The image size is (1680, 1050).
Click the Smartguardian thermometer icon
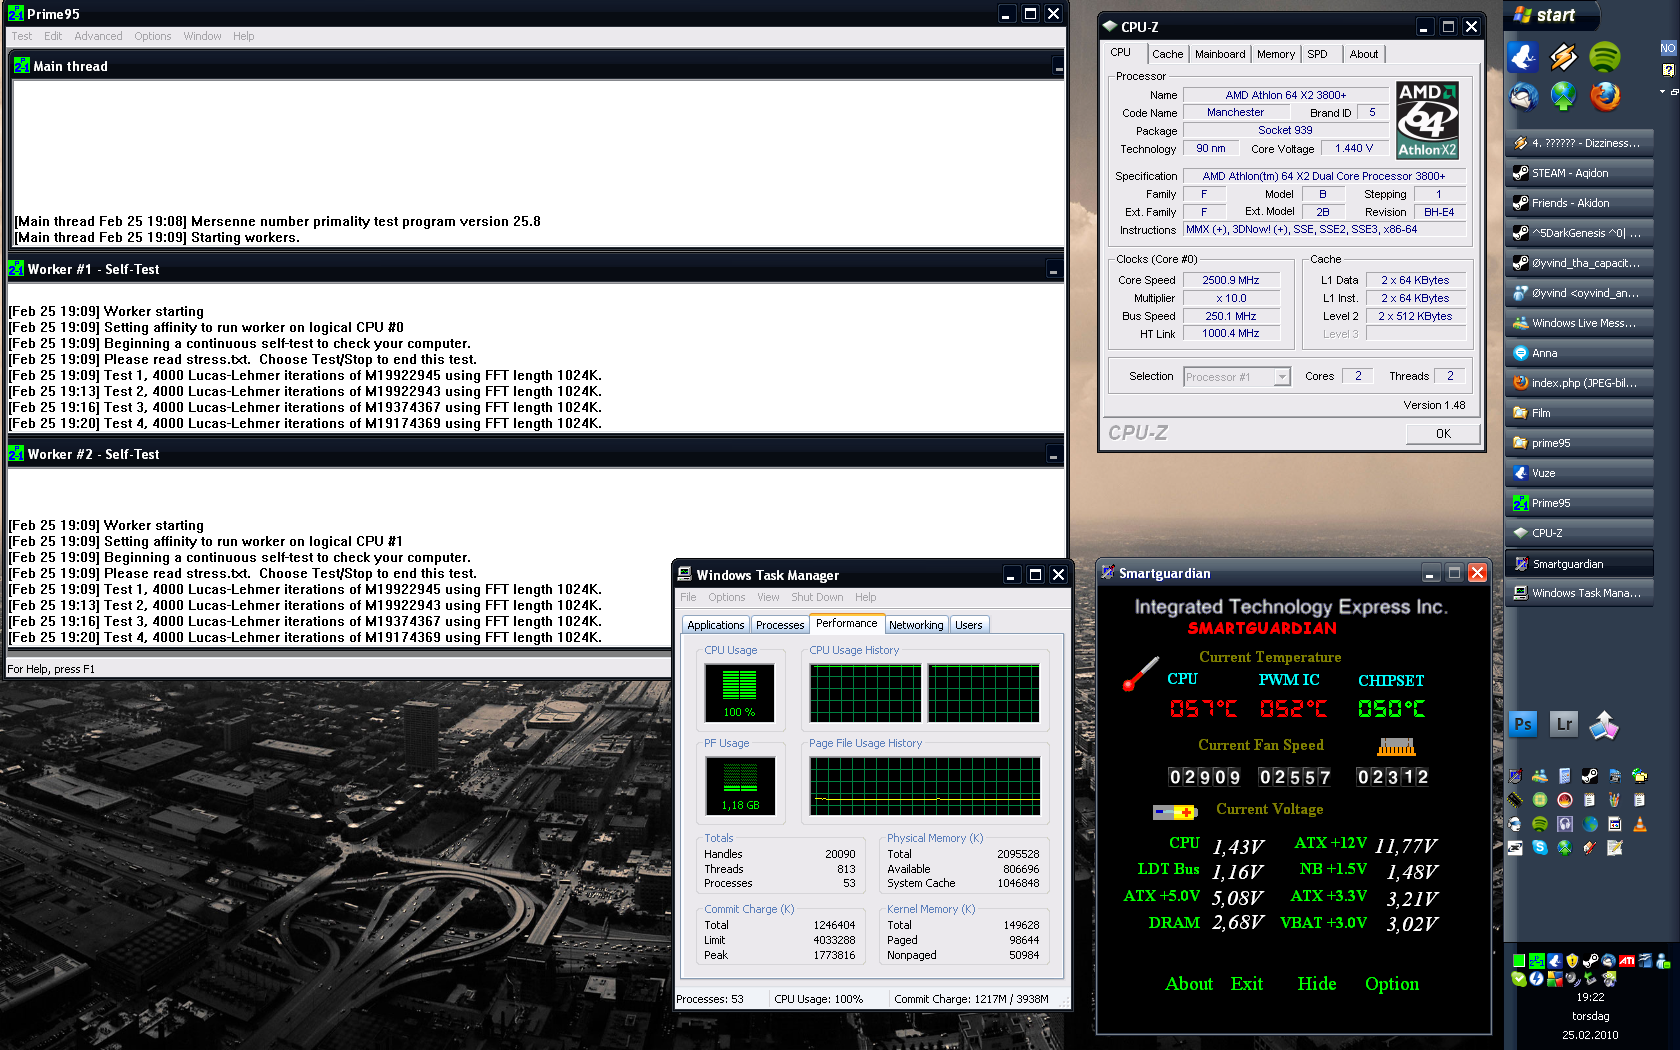click(x=1140, y=674)
